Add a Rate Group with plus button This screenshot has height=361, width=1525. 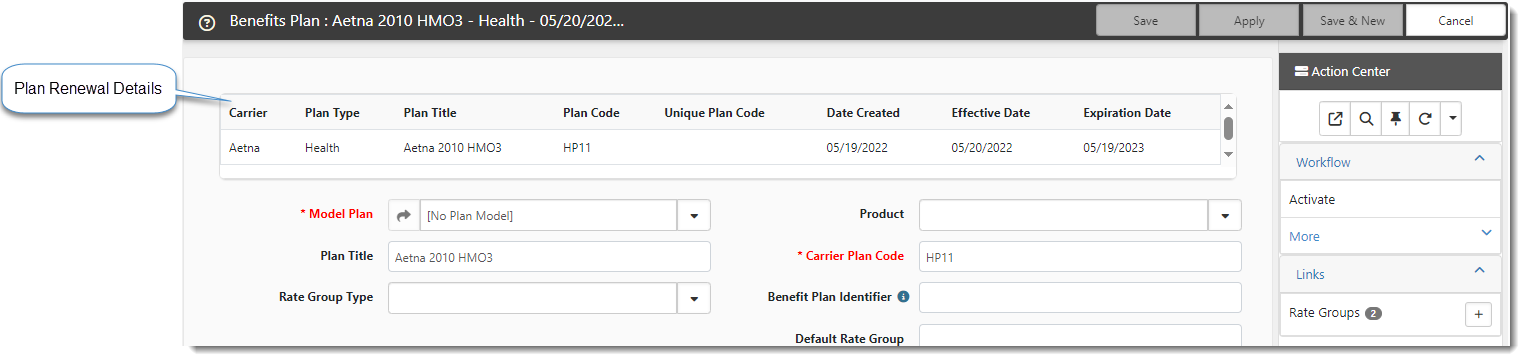click(1478, 314)
